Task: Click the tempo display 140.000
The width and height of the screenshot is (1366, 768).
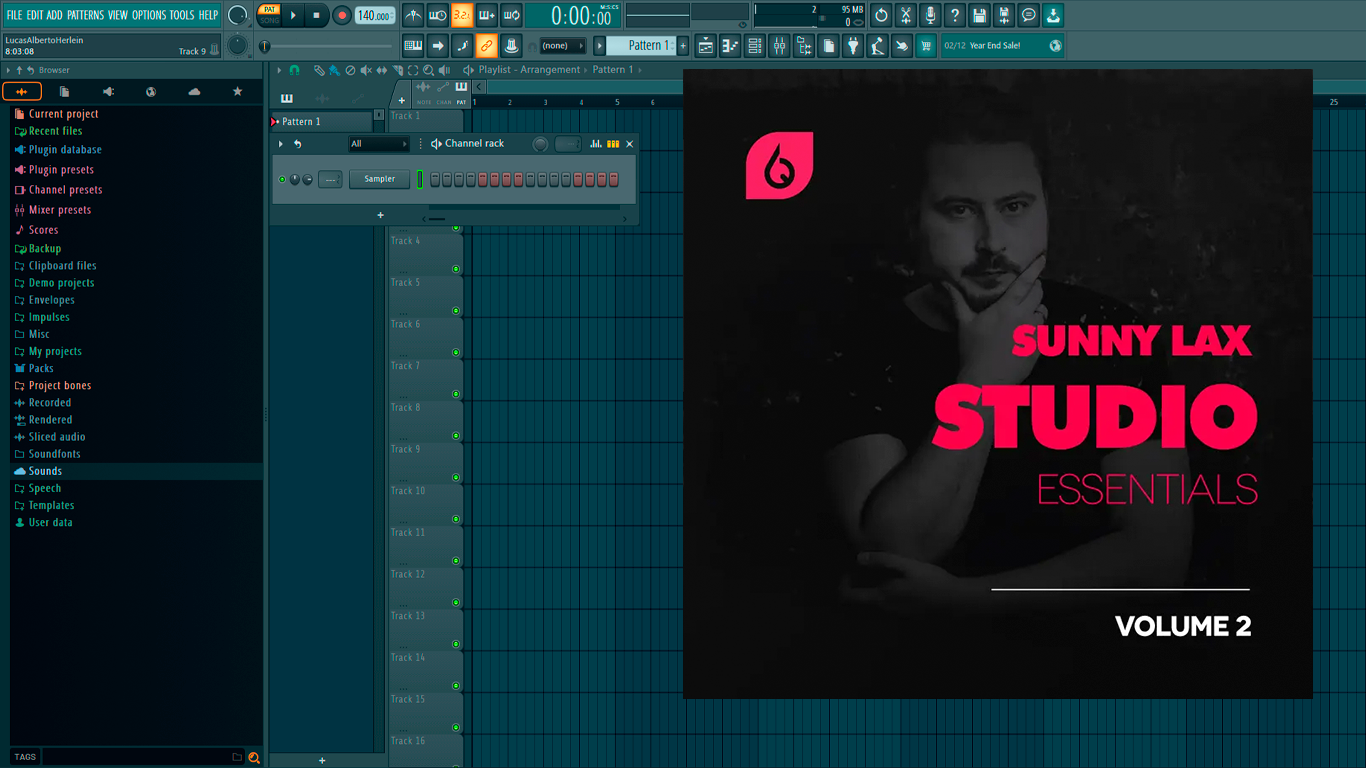Action: tap(375, 15)
